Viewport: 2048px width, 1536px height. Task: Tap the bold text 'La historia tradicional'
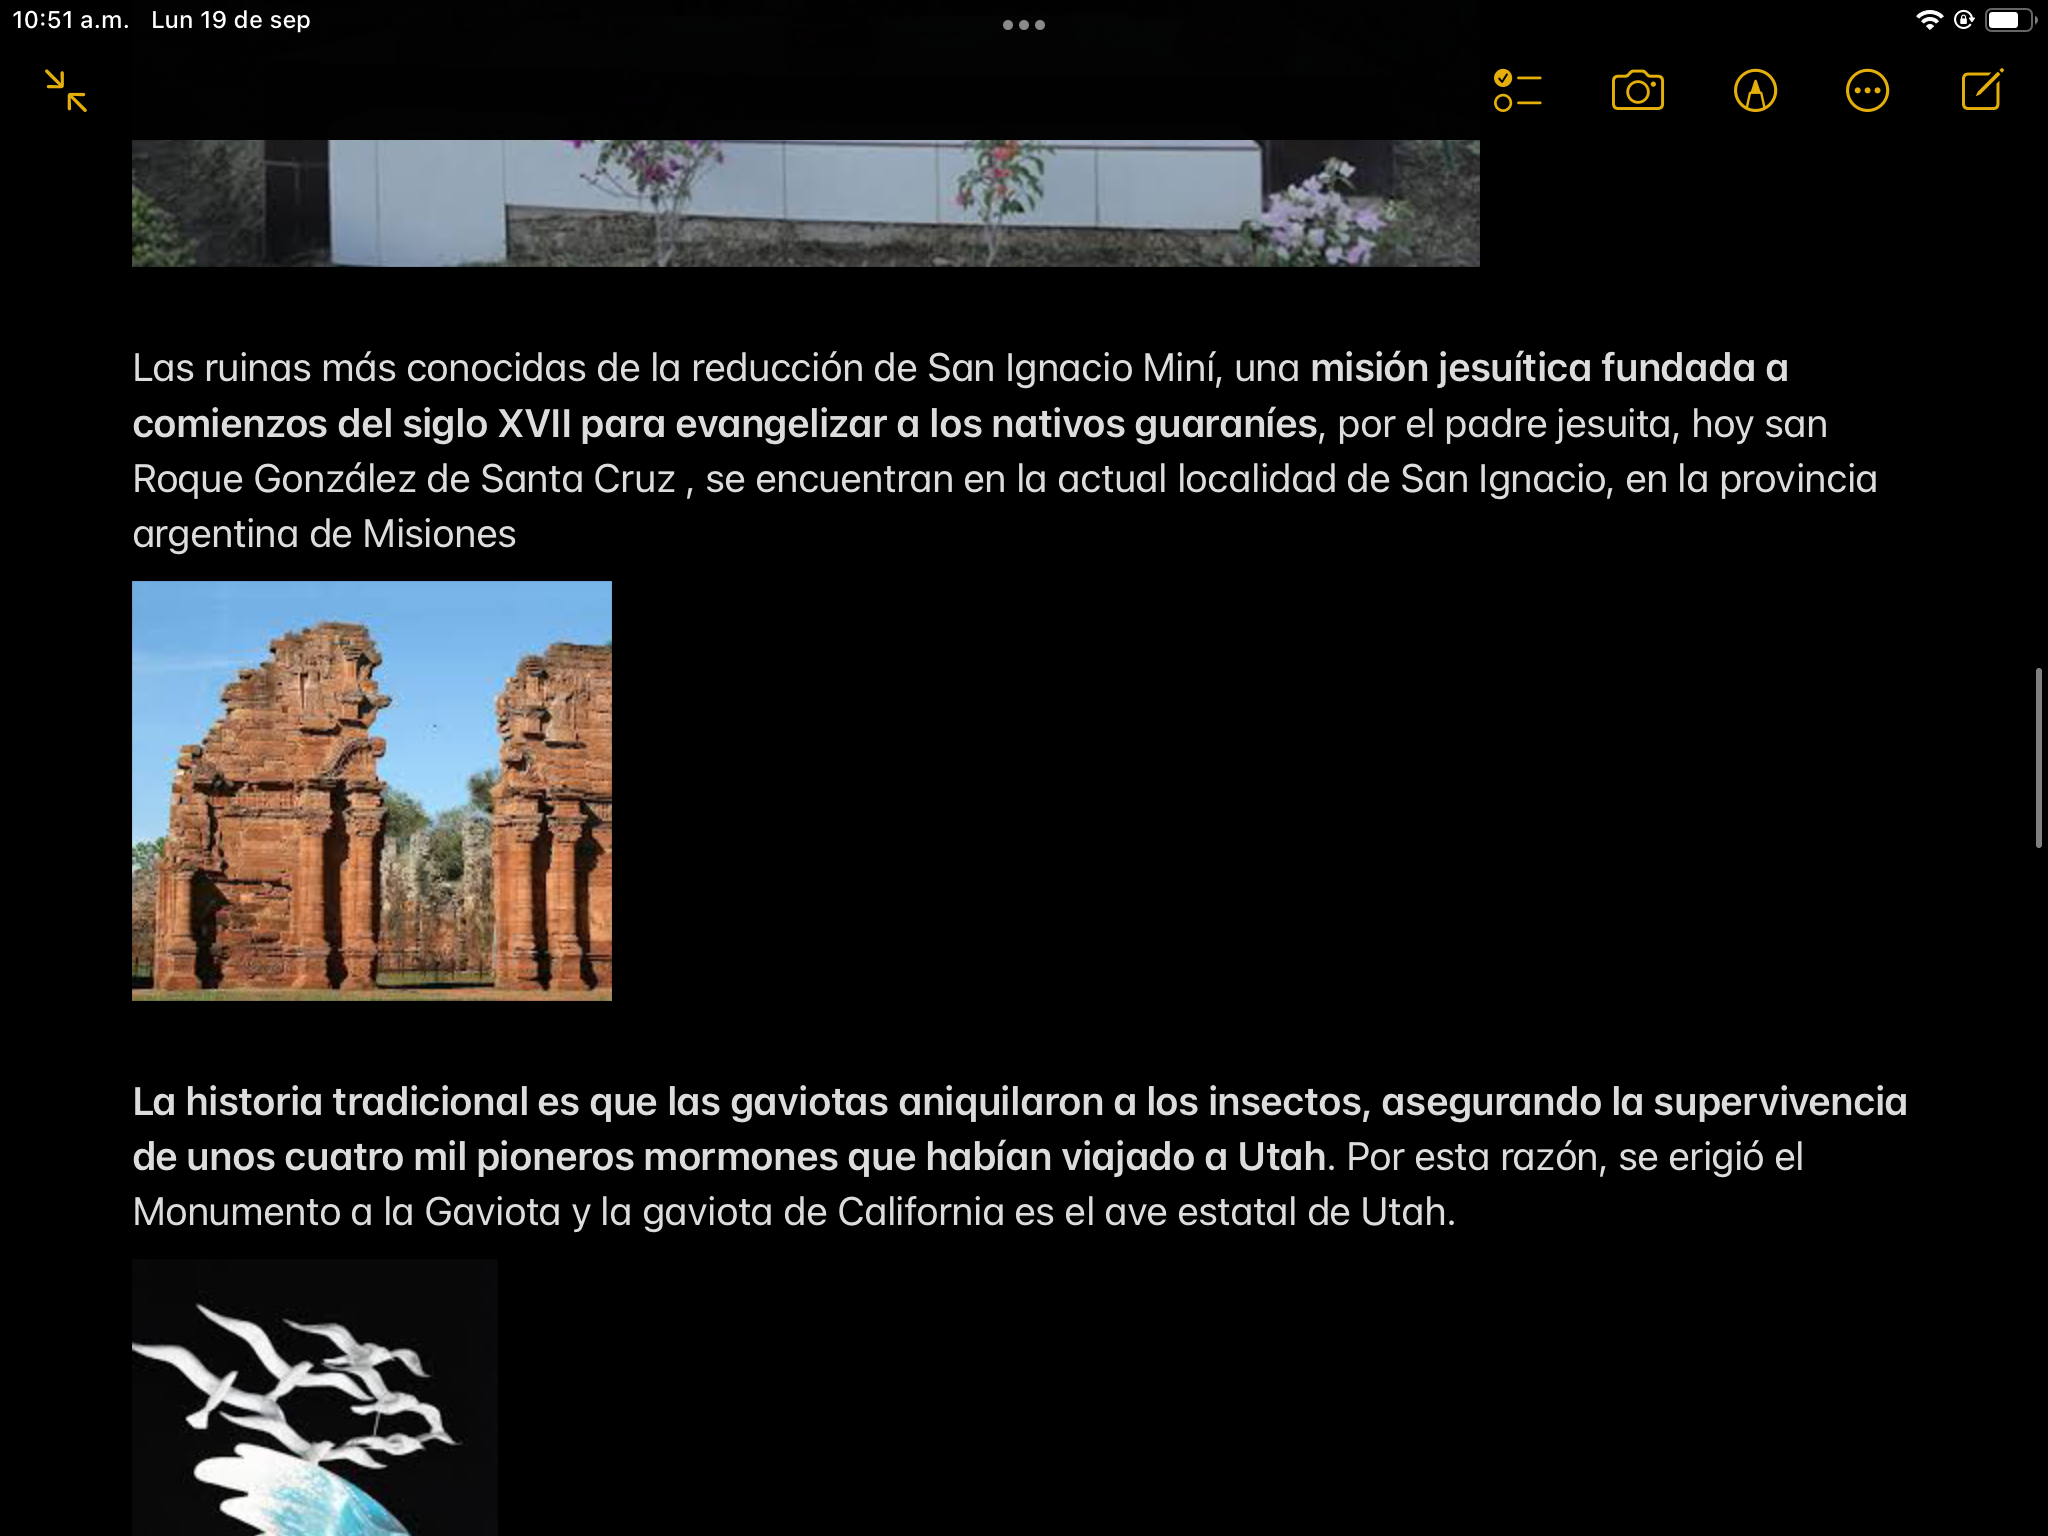pyautogui.click(x=330, y=1102)
